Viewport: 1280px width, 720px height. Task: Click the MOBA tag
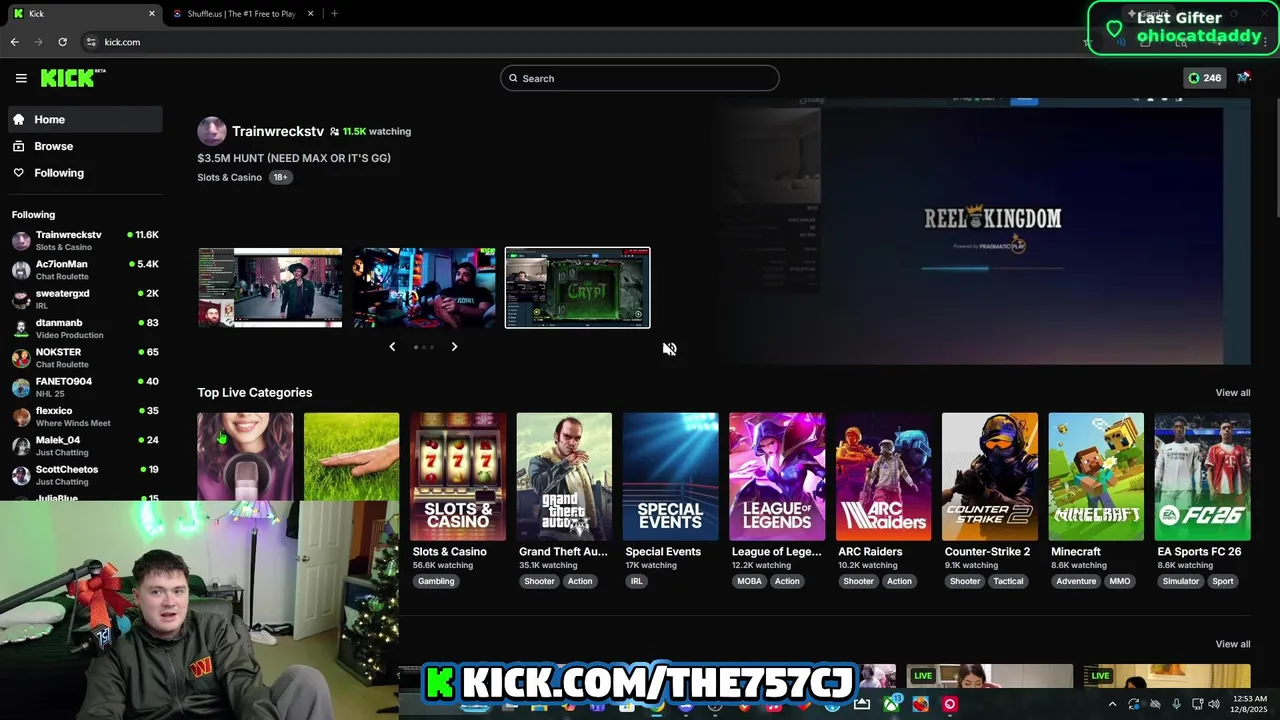[749, 581]
